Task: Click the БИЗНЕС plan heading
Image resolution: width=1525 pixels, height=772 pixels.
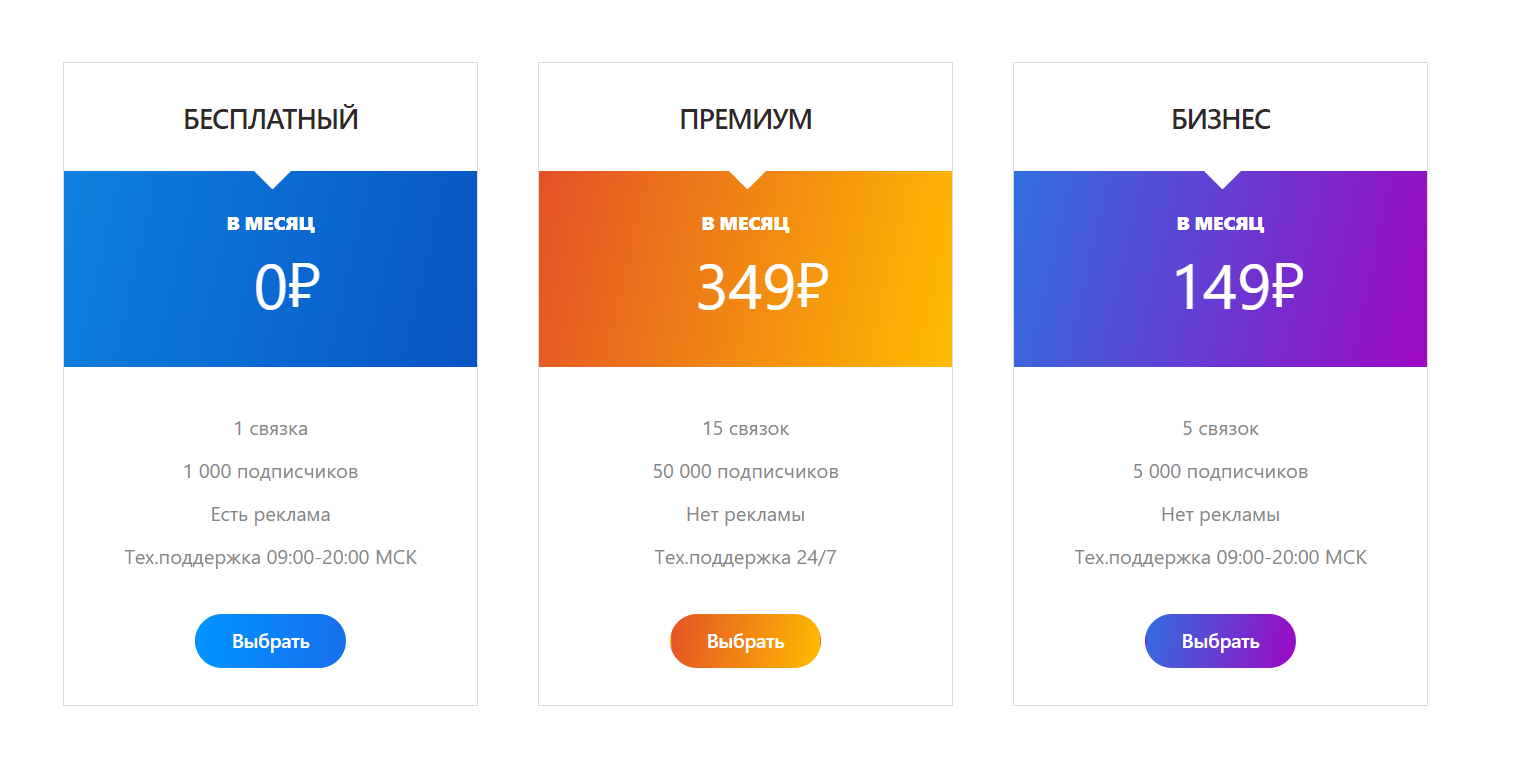Action: point(1221,119)
